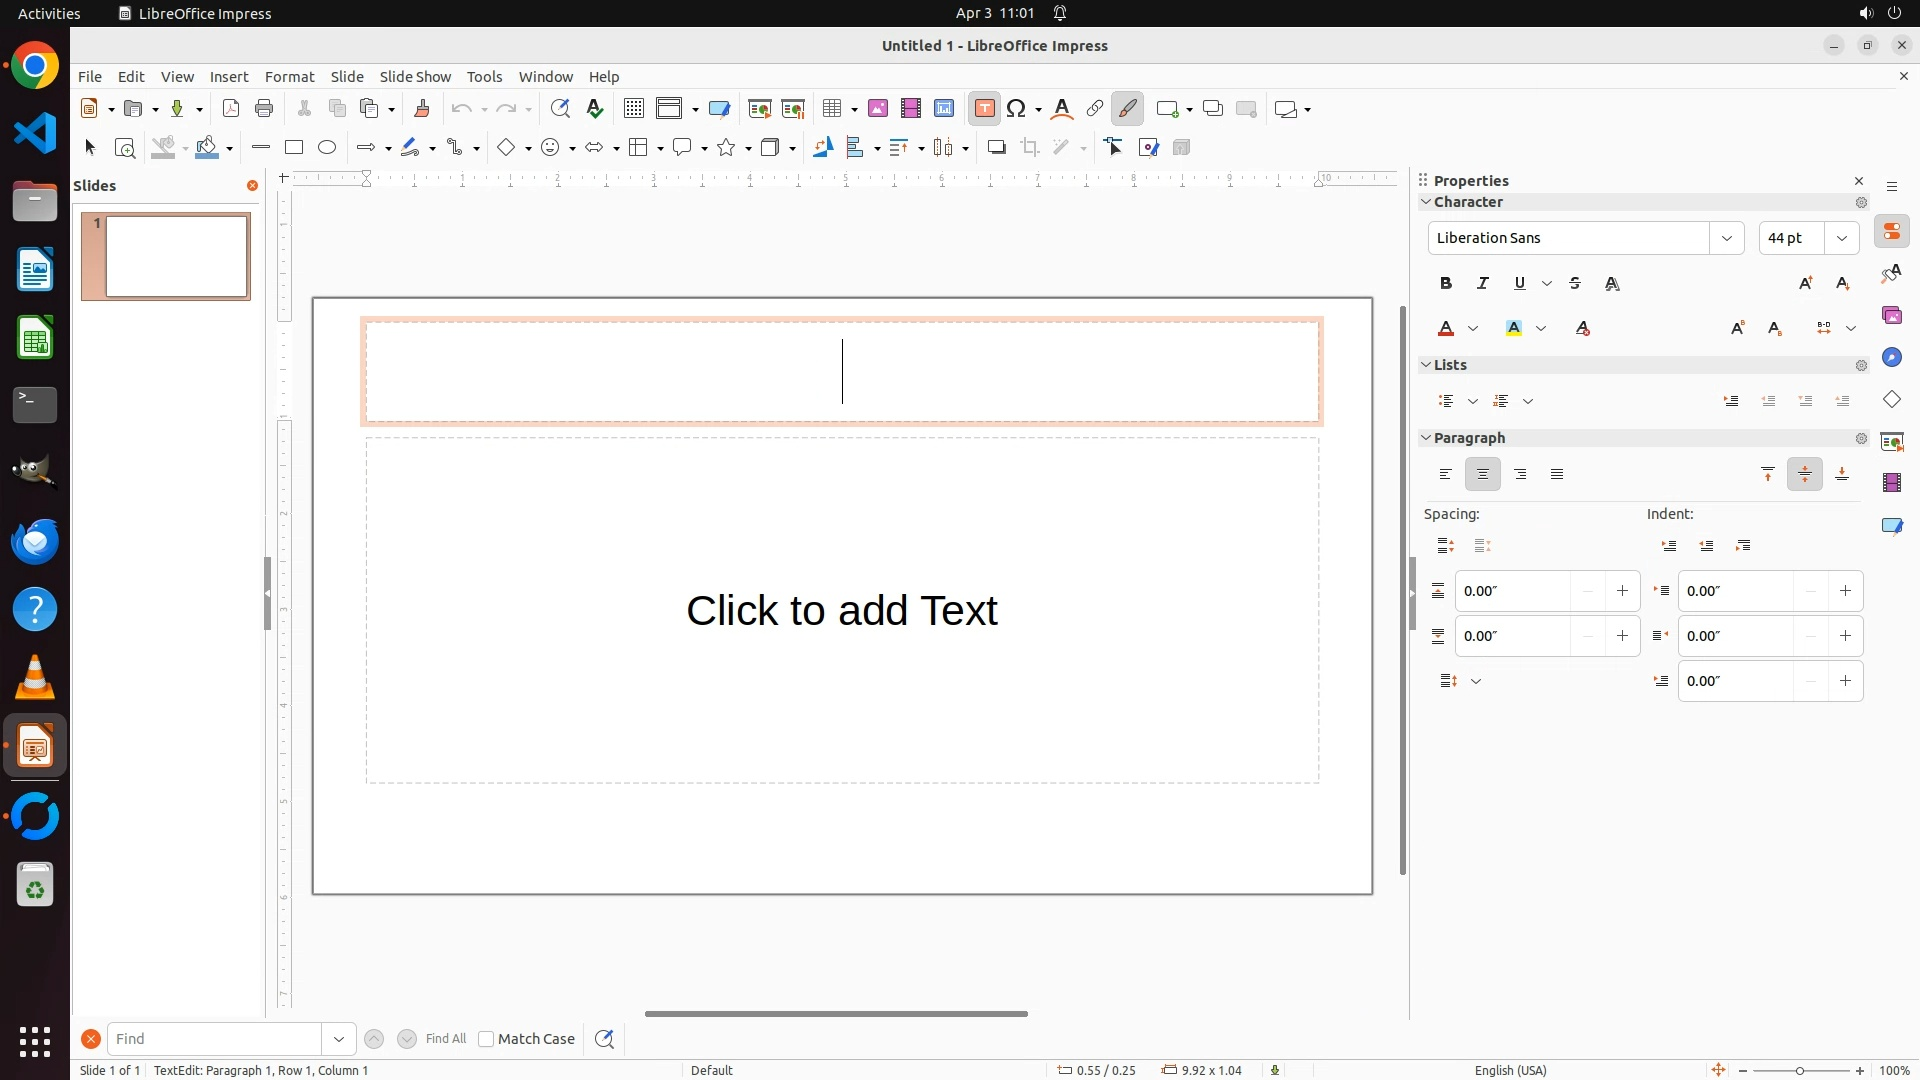Click the Display Grid toolbar icon
Screen dimensions: 1920x1080
(633, 109)
